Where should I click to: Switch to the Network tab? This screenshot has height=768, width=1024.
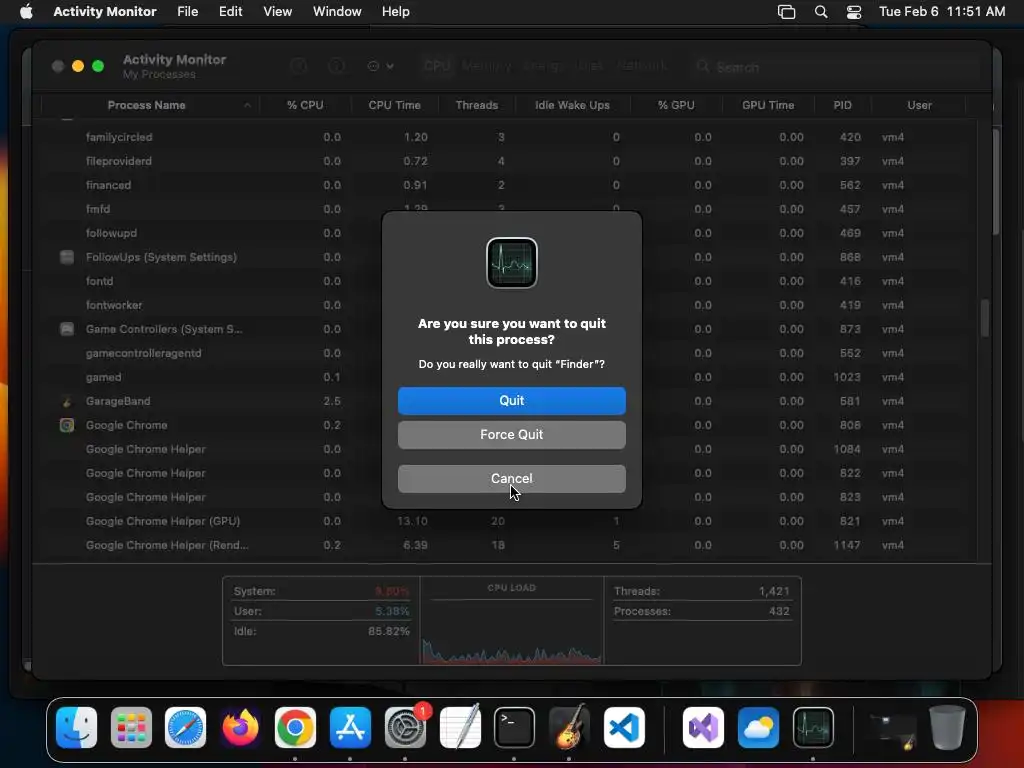point(641,66)
